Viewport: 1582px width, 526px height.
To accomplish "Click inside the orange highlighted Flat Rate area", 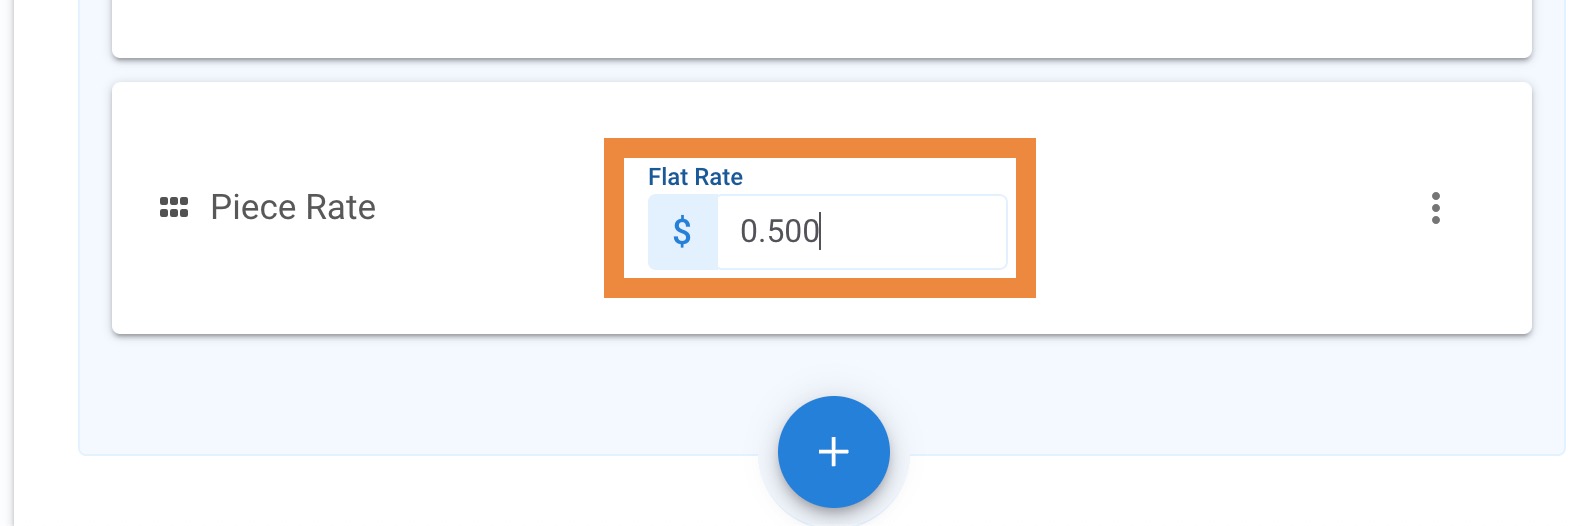I will (820, 218).
